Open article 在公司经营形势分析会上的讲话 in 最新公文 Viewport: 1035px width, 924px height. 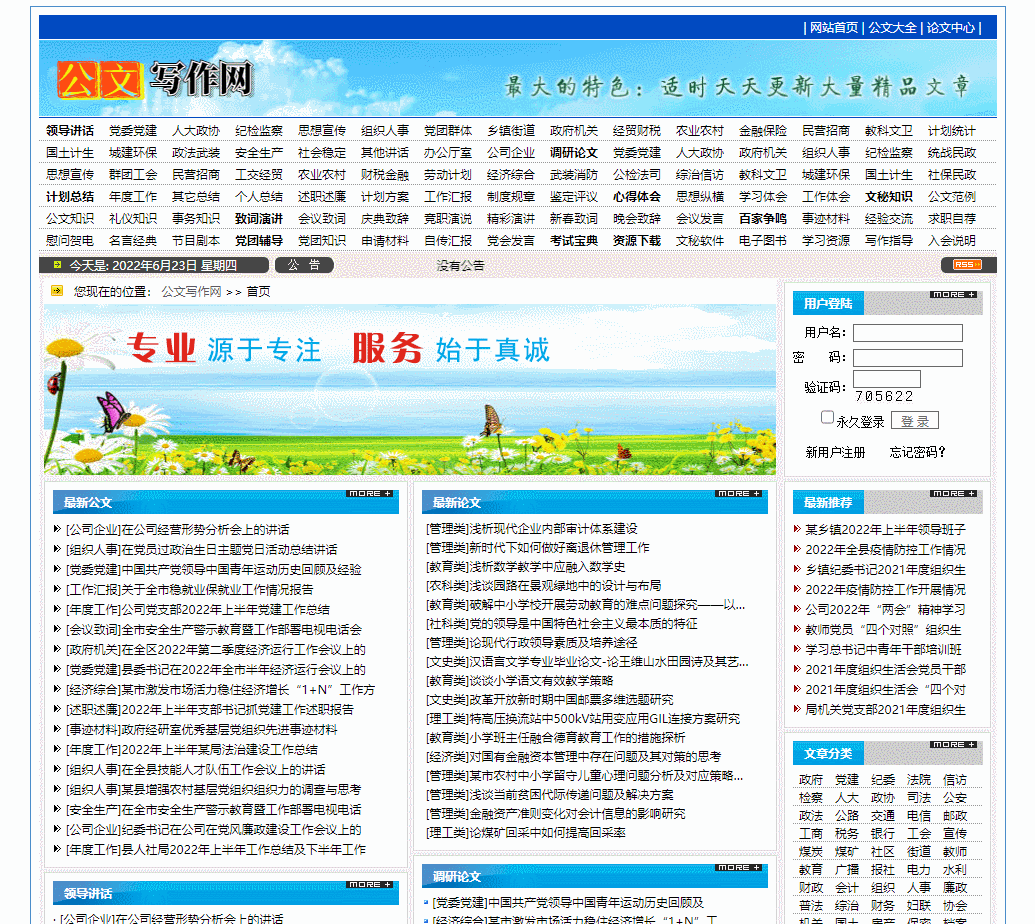tap(206, 529)
